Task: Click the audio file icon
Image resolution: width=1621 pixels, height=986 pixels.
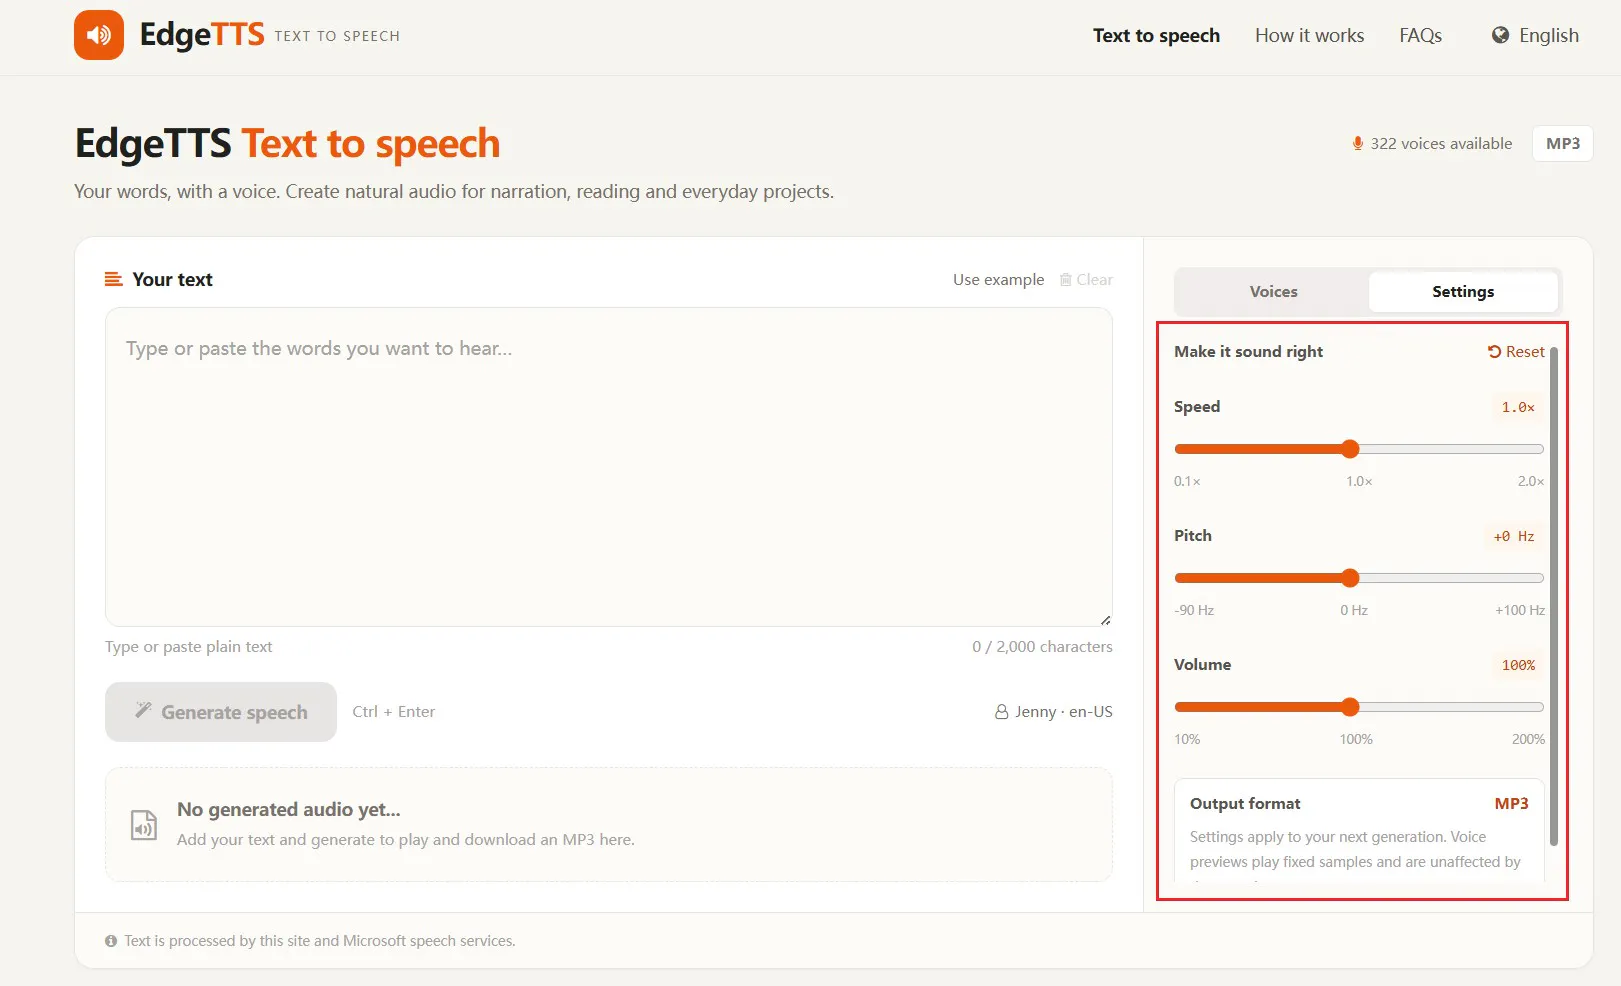Action: [x=144, y=825]
